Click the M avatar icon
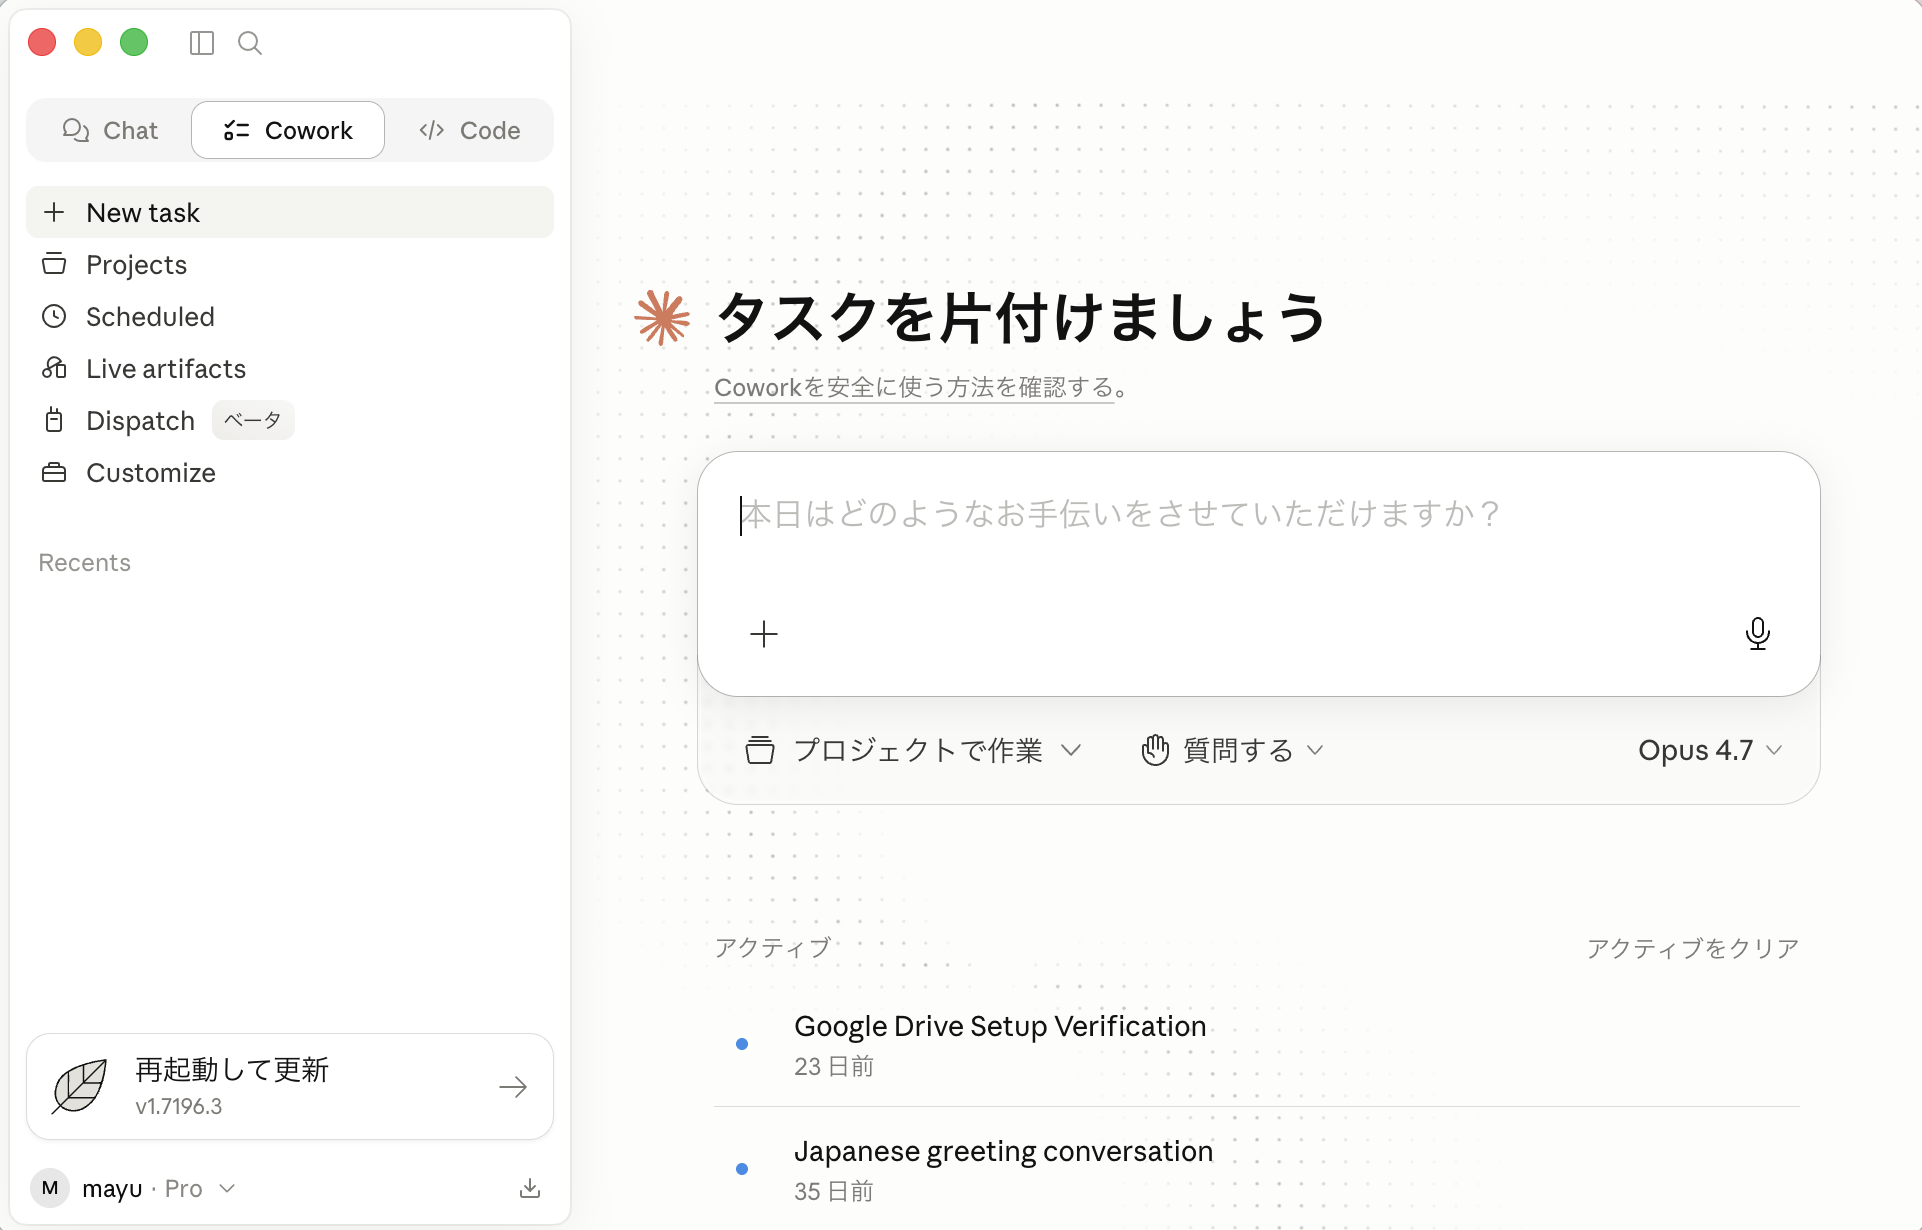 click(x=50, y=1188)
